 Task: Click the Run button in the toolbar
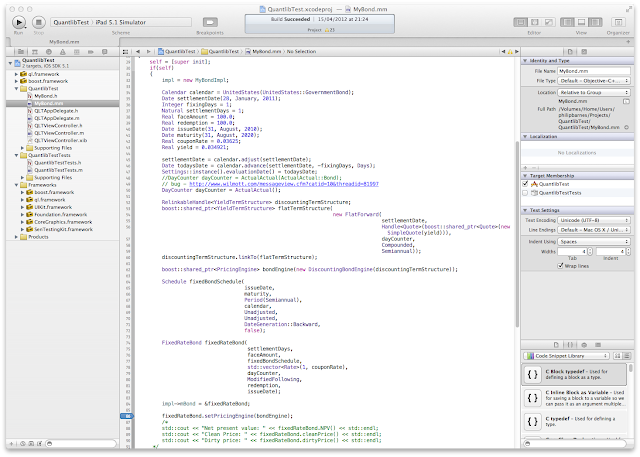point(18,22)
